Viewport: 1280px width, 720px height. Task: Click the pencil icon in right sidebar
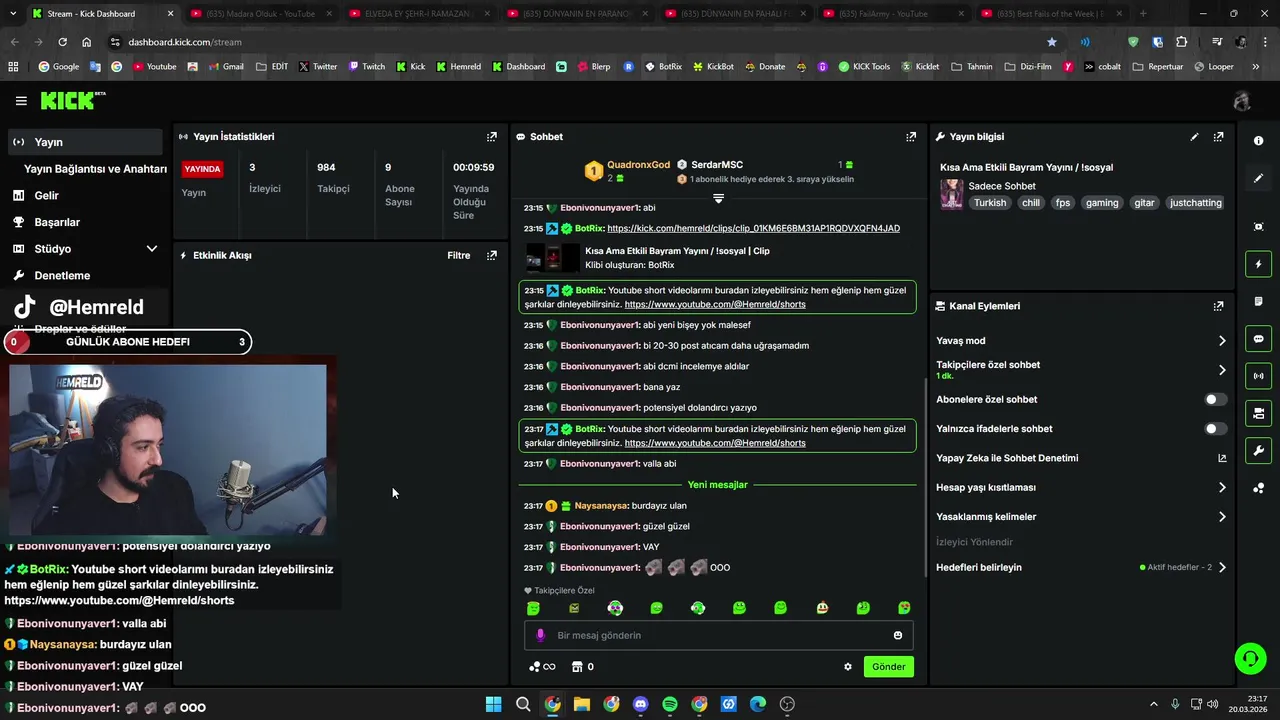click(x=1258, y=178)
